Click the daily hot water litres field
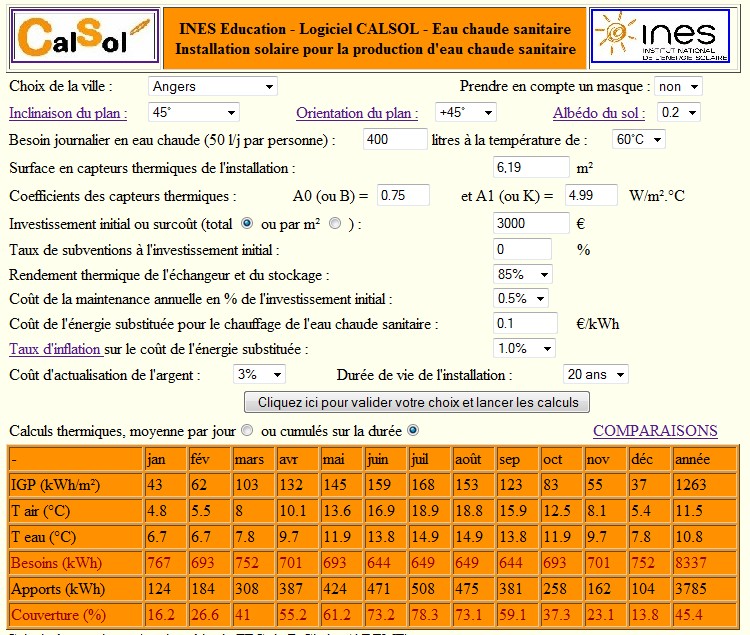 coord(395,140)
